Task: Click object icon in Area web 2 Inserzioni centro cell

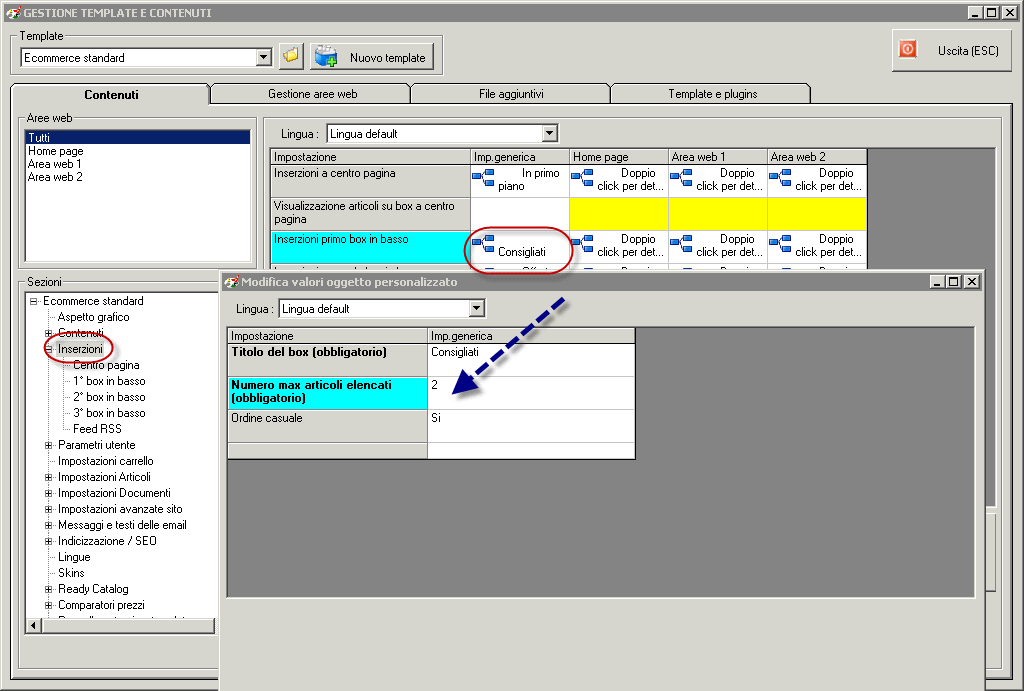Action: [780, 176]
